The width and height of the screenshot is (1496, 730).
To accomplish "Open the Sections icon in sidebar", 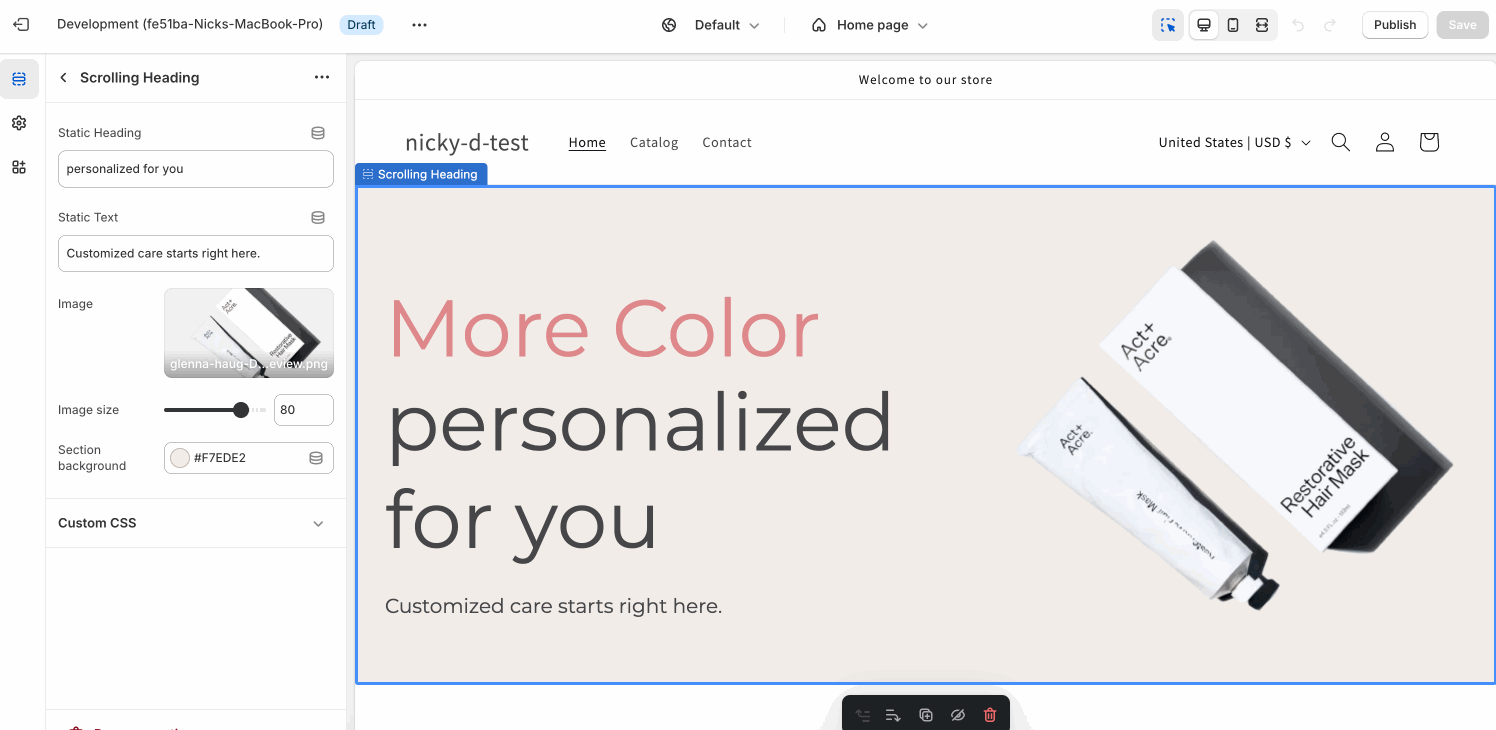I will click(x=19, y=79).
